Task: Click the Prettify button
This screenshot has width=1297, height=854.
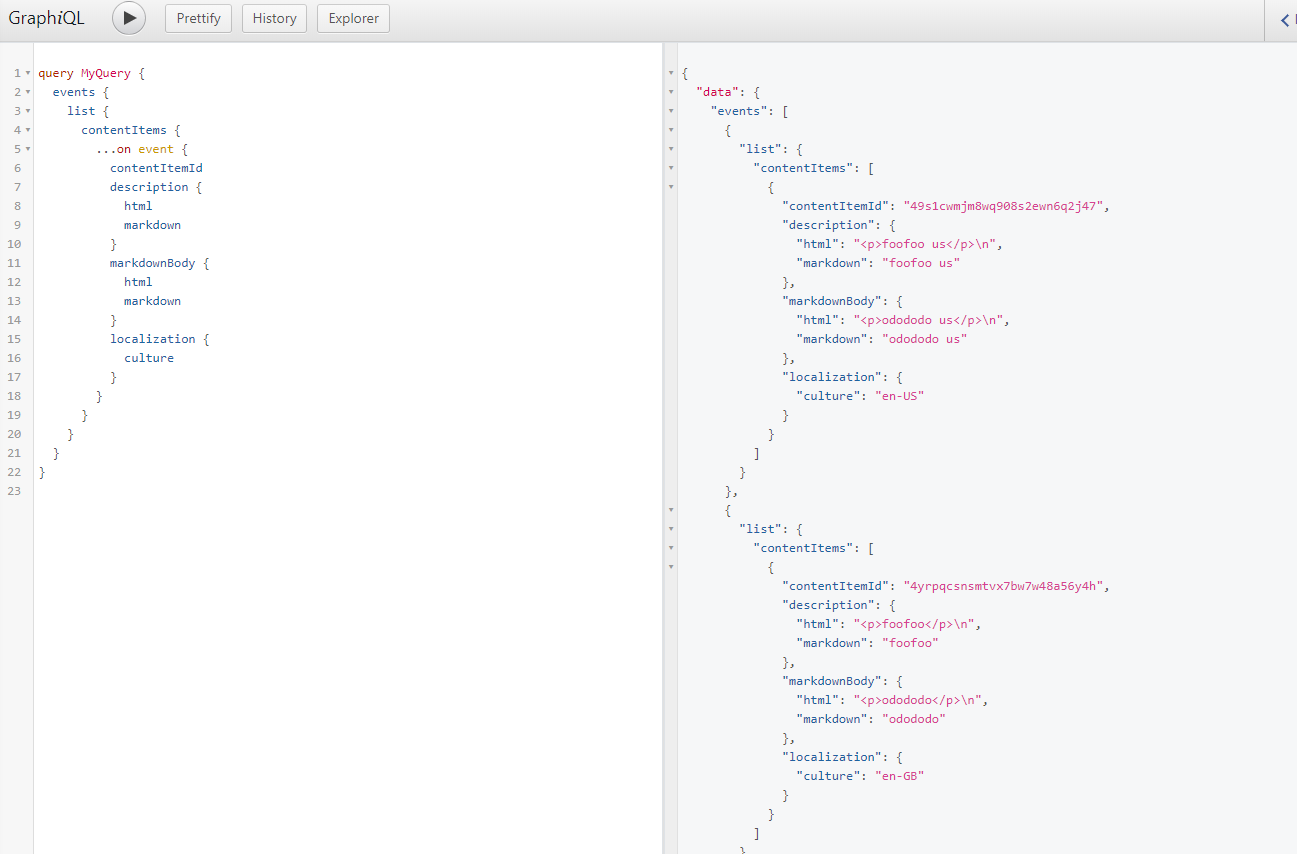Action: click(198, 18)
